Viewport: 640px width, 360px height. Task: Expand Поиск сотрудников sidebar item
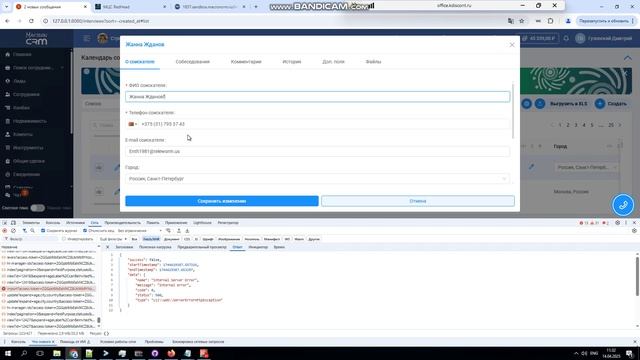[34, 68]
